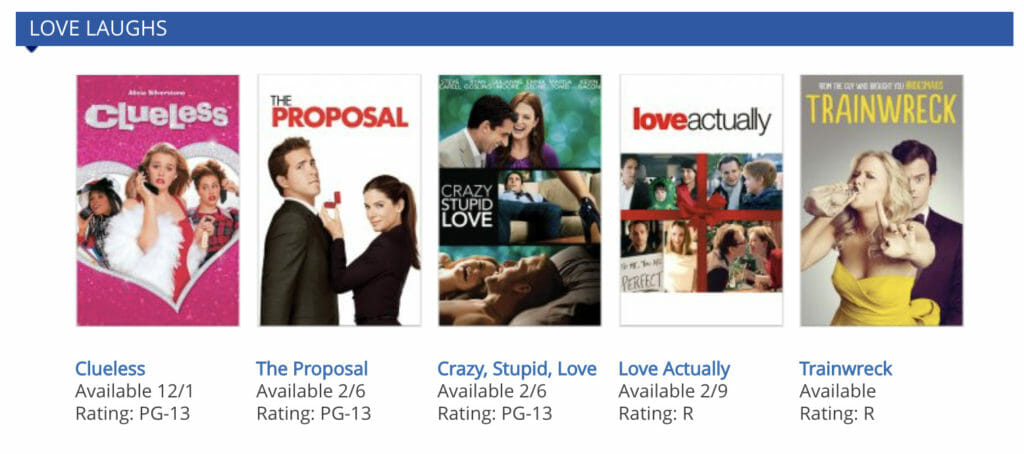The width and height of the screenshot is (1024, 454).
Task: Select The Proposal poster image
Action: (x=339, y=200)
